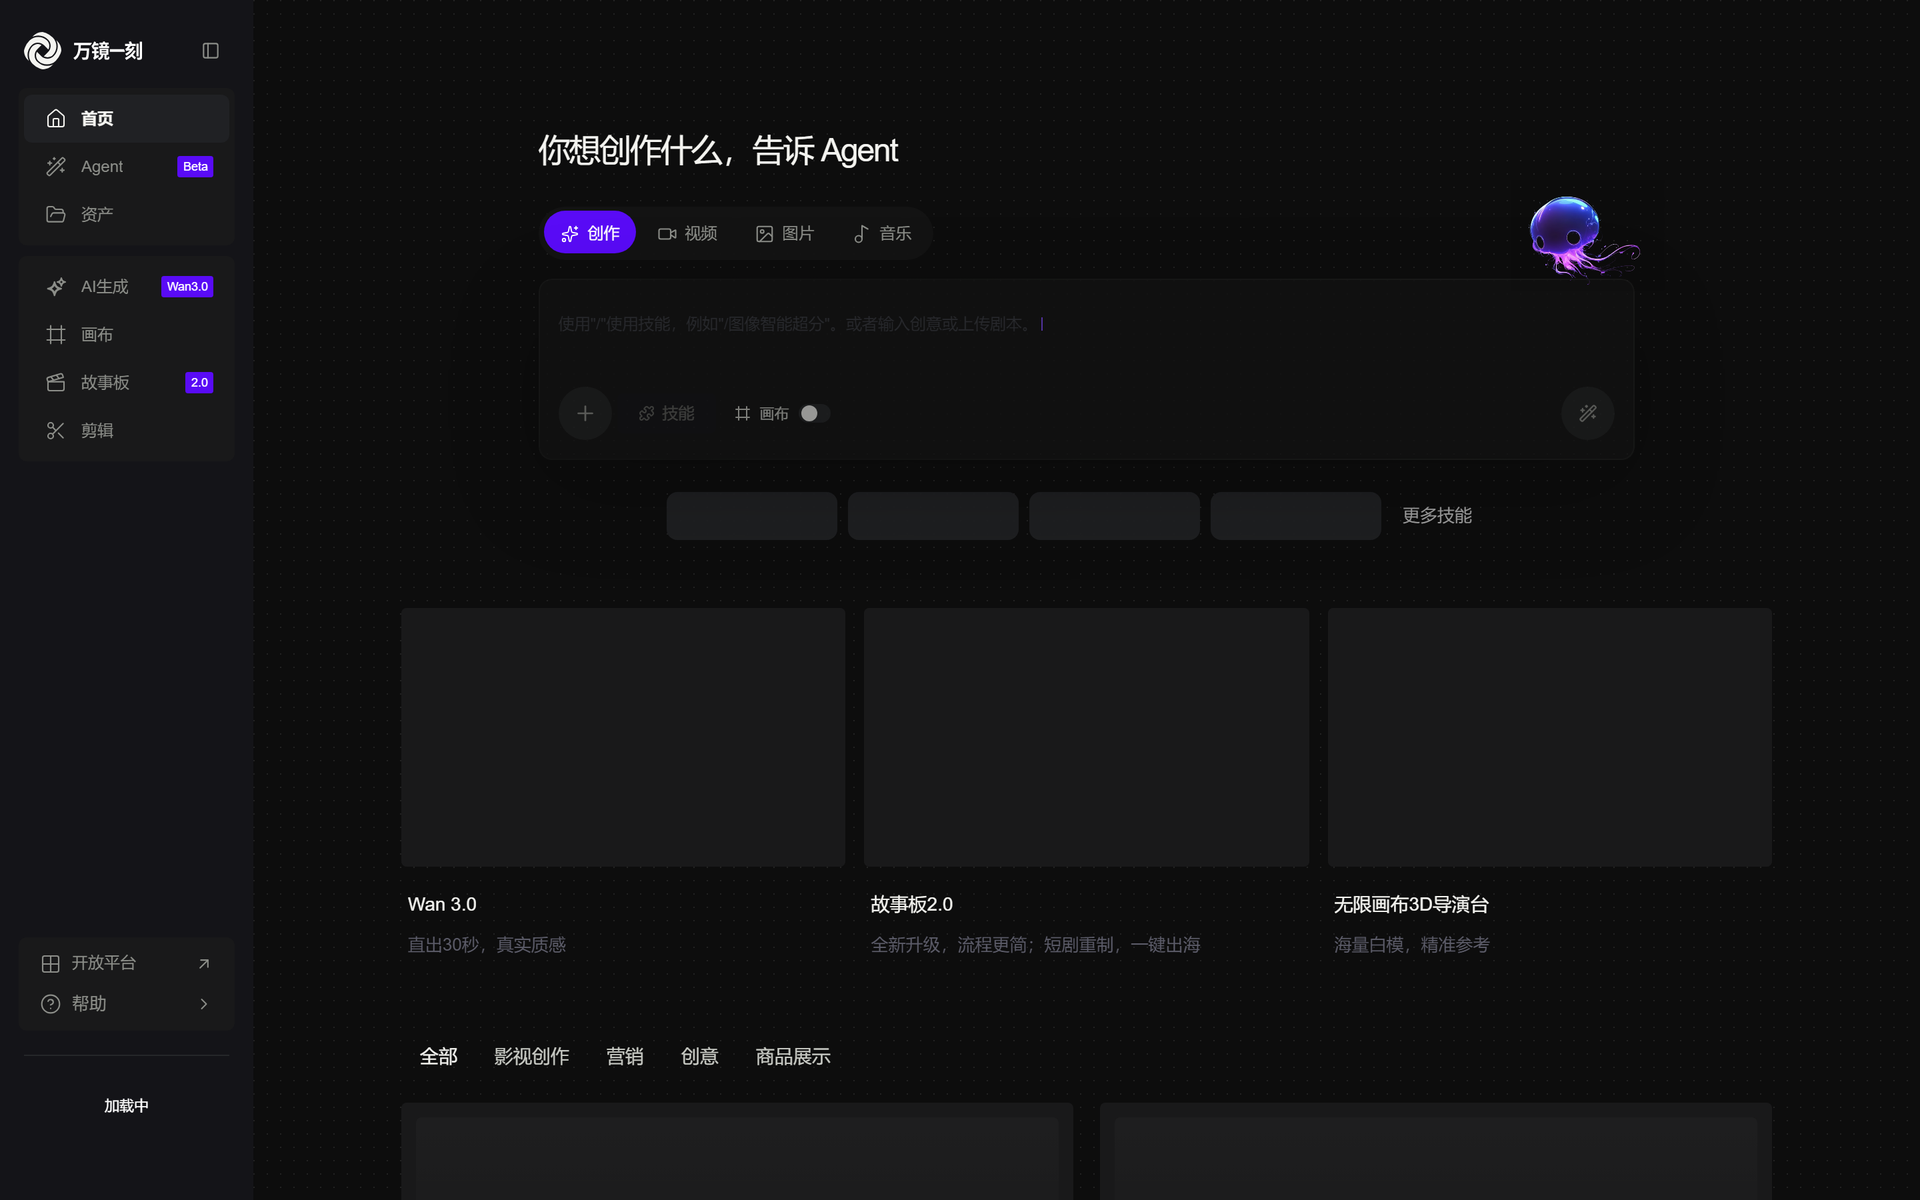Screen dimensions: 1920x1200
Task: Click the 画布 canvas icon in sidebar
Action: (56, 335)
